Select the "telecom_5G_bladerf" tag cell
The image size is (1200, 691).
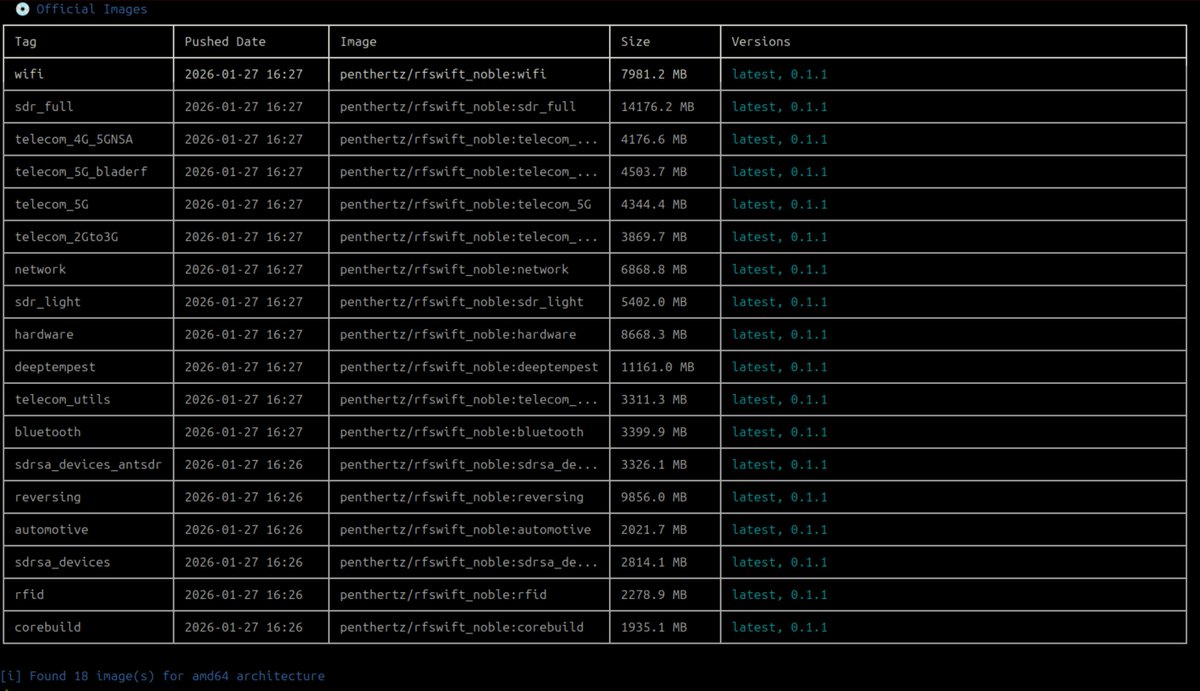click(x=81, y=172)
